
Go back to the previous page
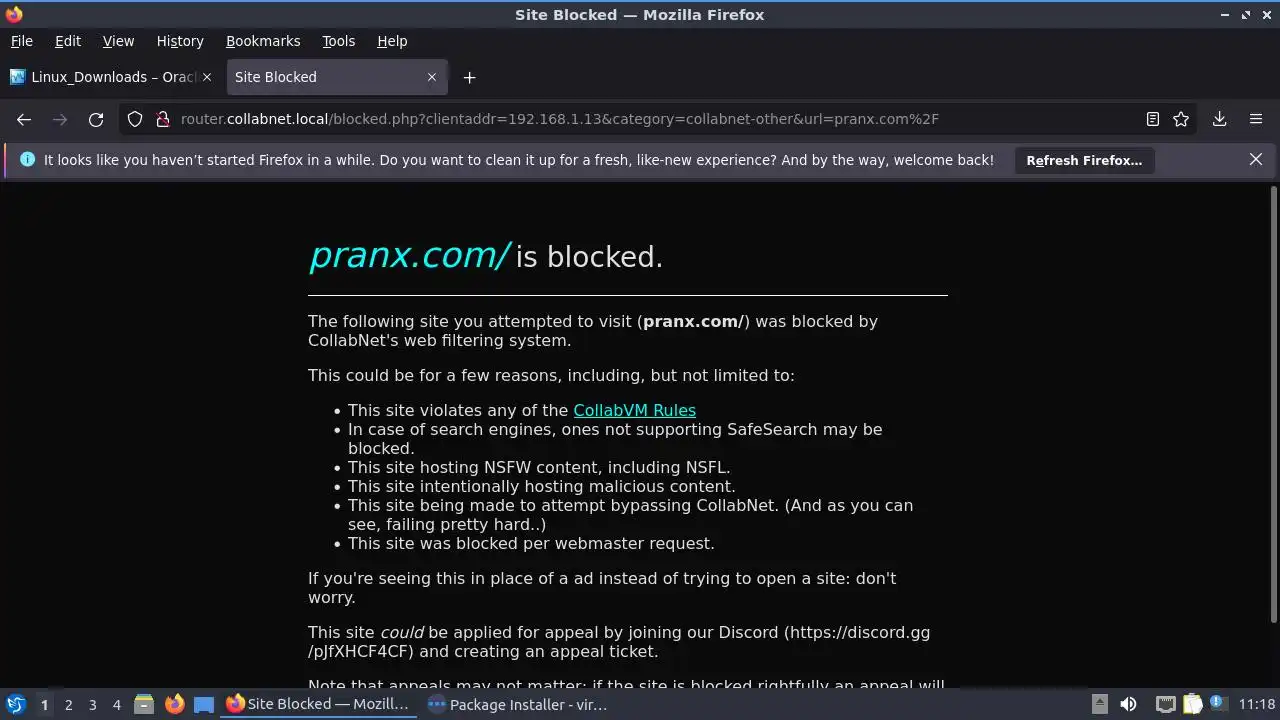point(24,119)
